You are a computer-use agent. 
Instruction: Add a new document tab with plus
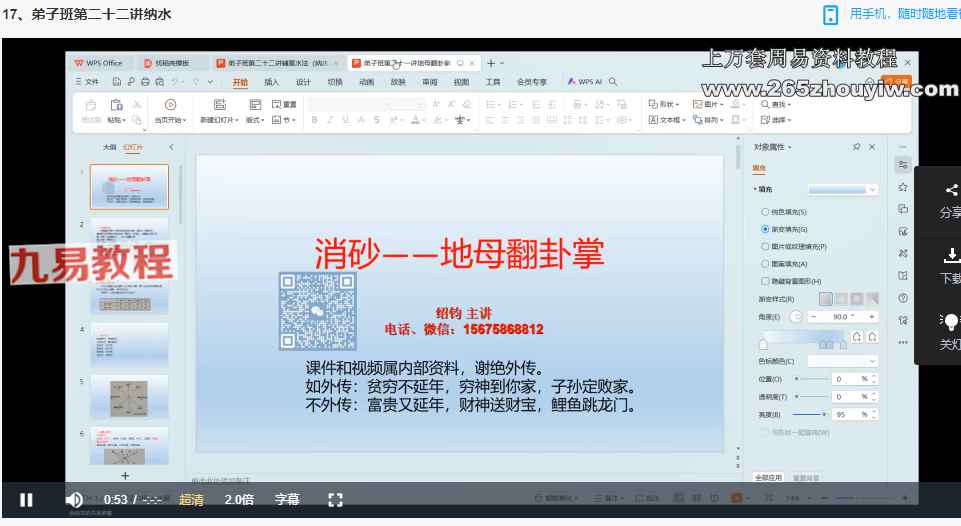(491, 63)
